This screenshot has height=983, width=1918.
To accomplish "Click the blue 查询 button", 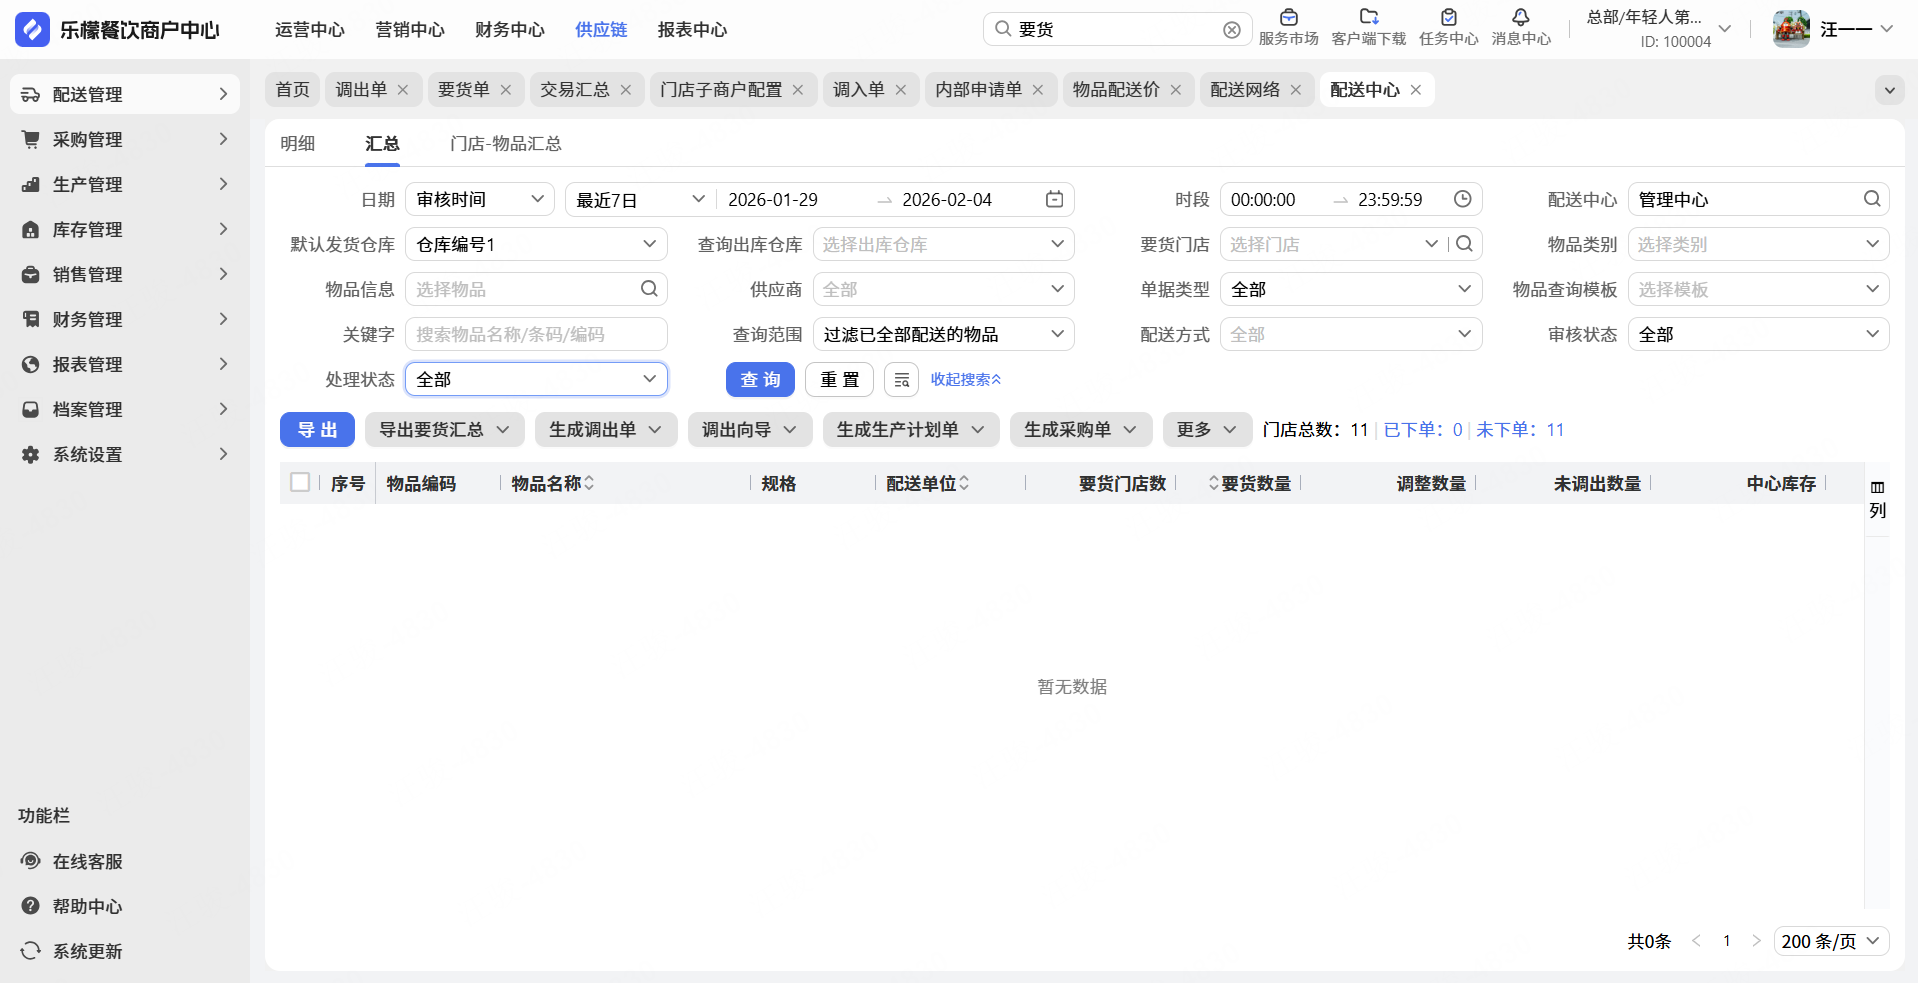I will [x=760, y=380].
